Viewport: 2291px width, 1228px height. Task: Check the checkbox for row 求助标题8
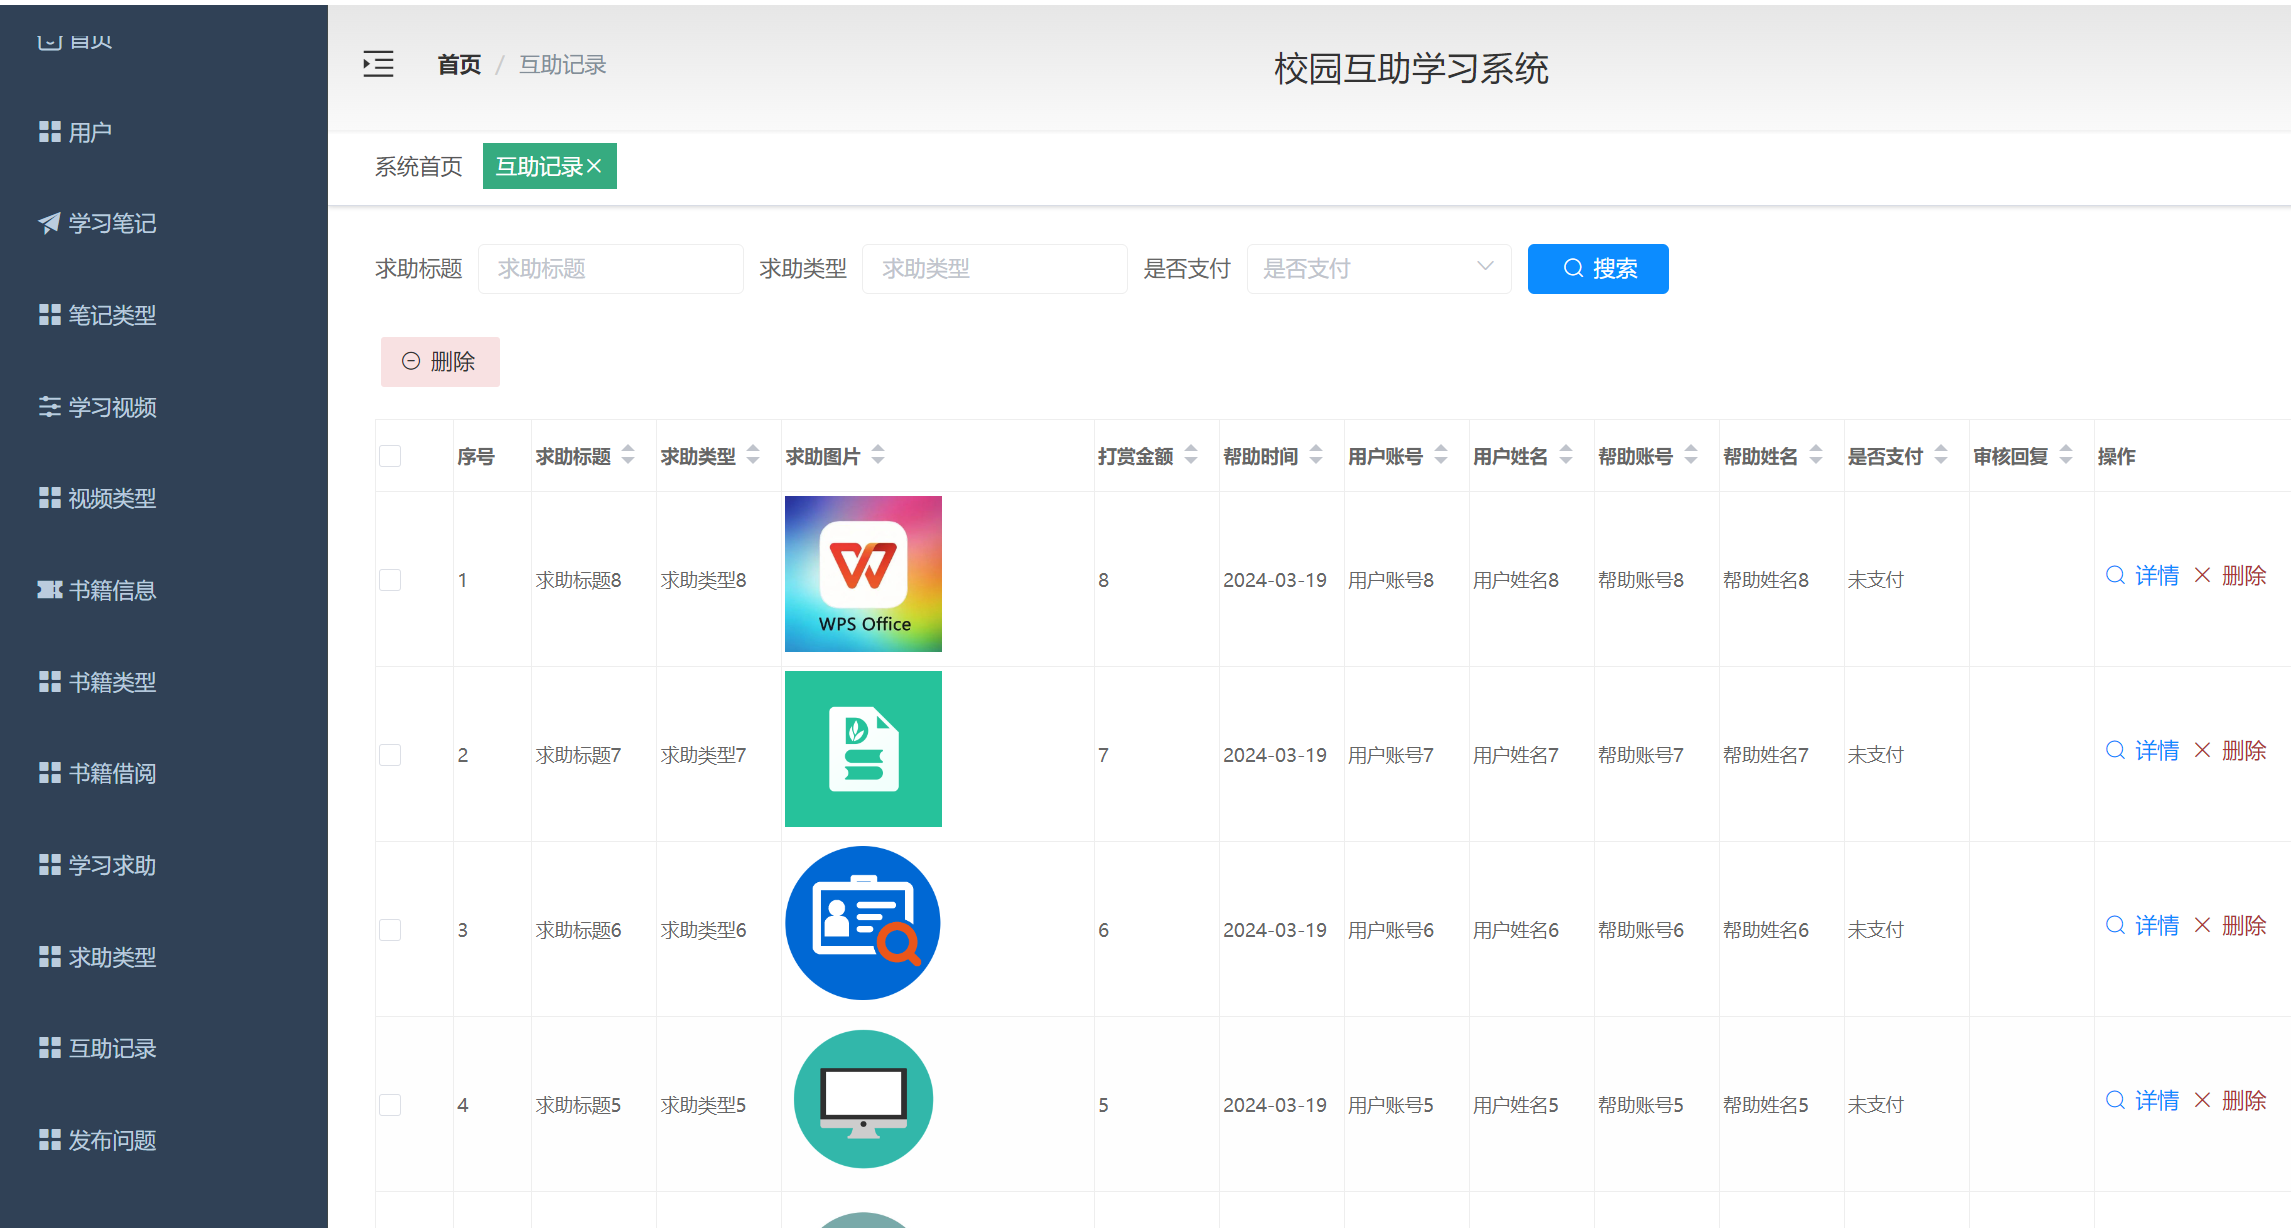[x=390, y=580]
